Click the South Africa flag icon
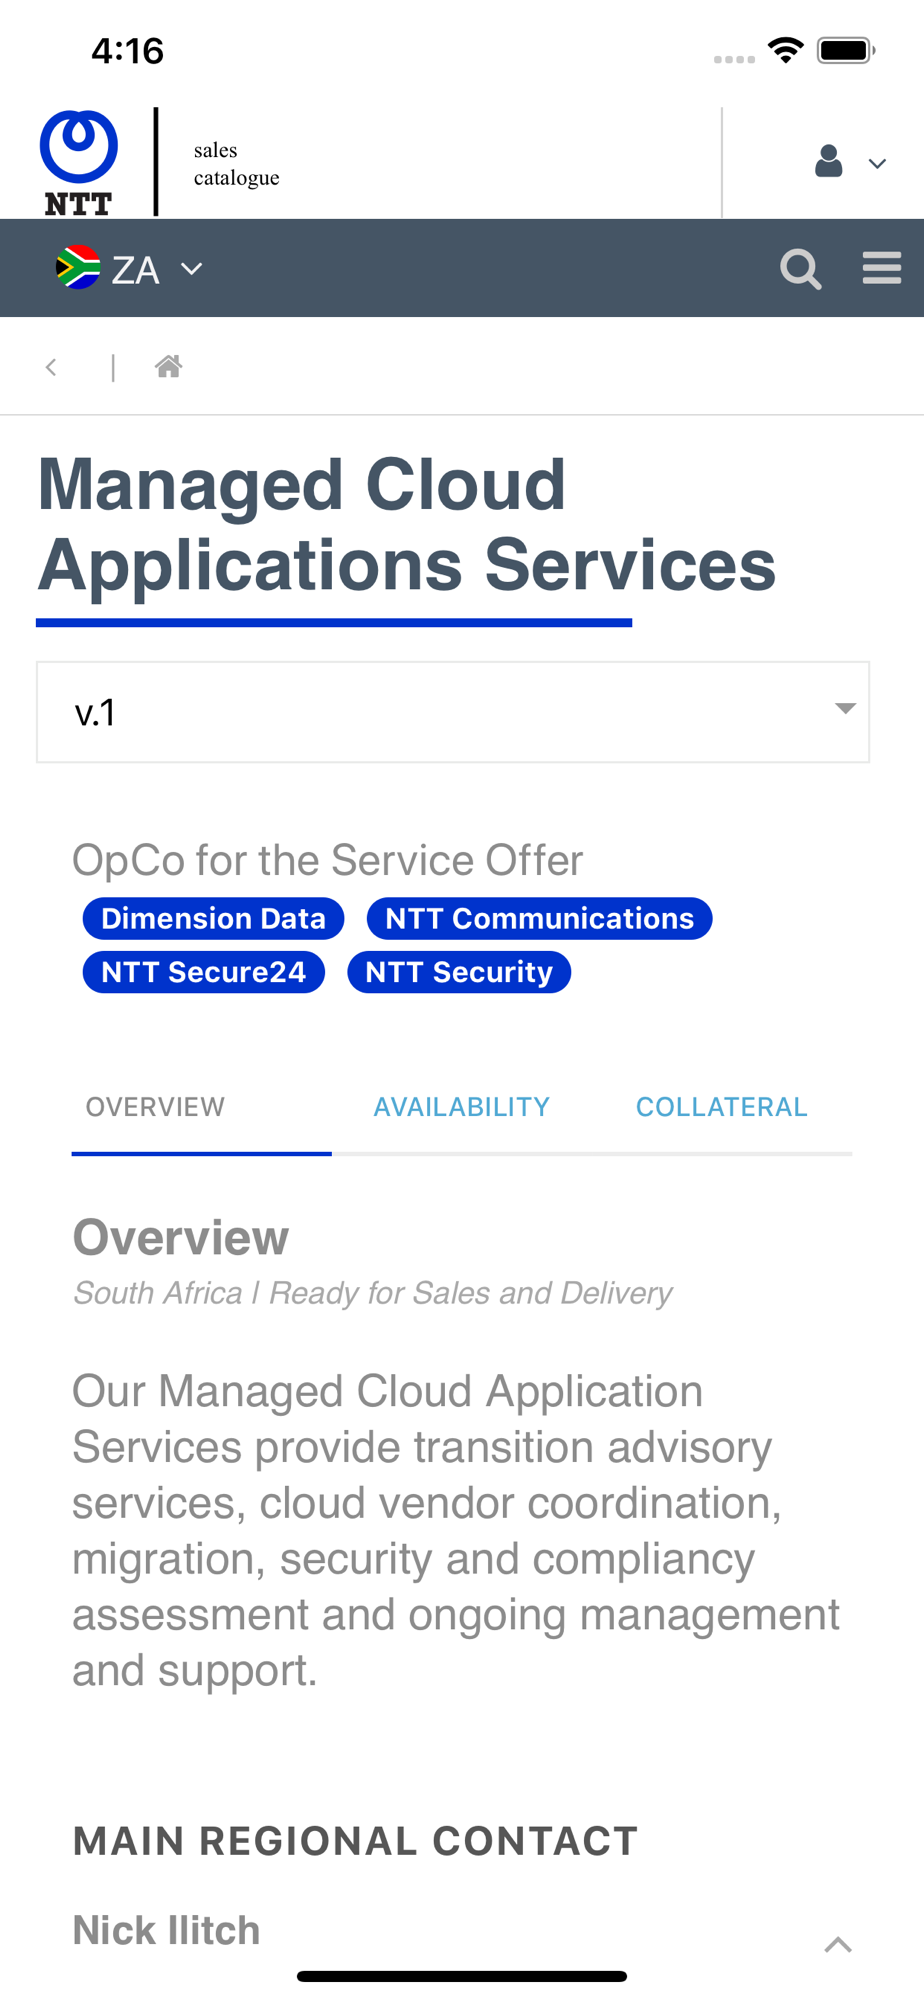924x2000 pixels. tap(78, 268)
